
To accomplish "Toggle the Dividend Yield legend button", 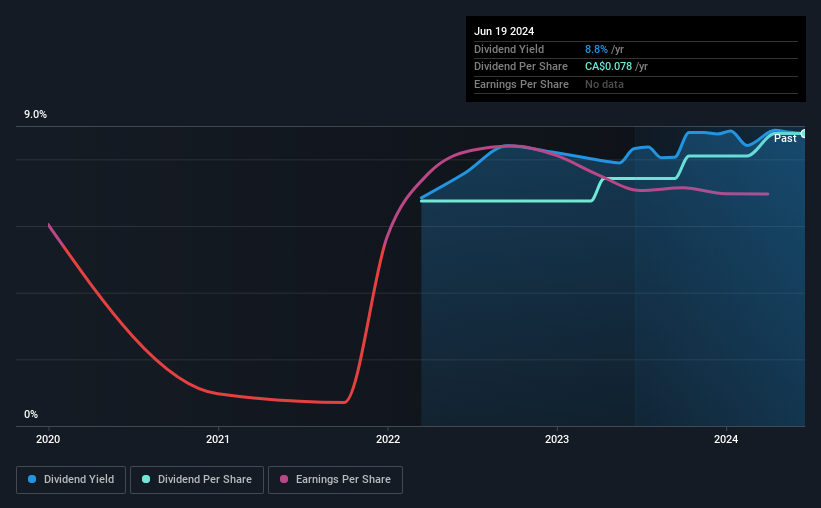I will (x=71, y=480).
